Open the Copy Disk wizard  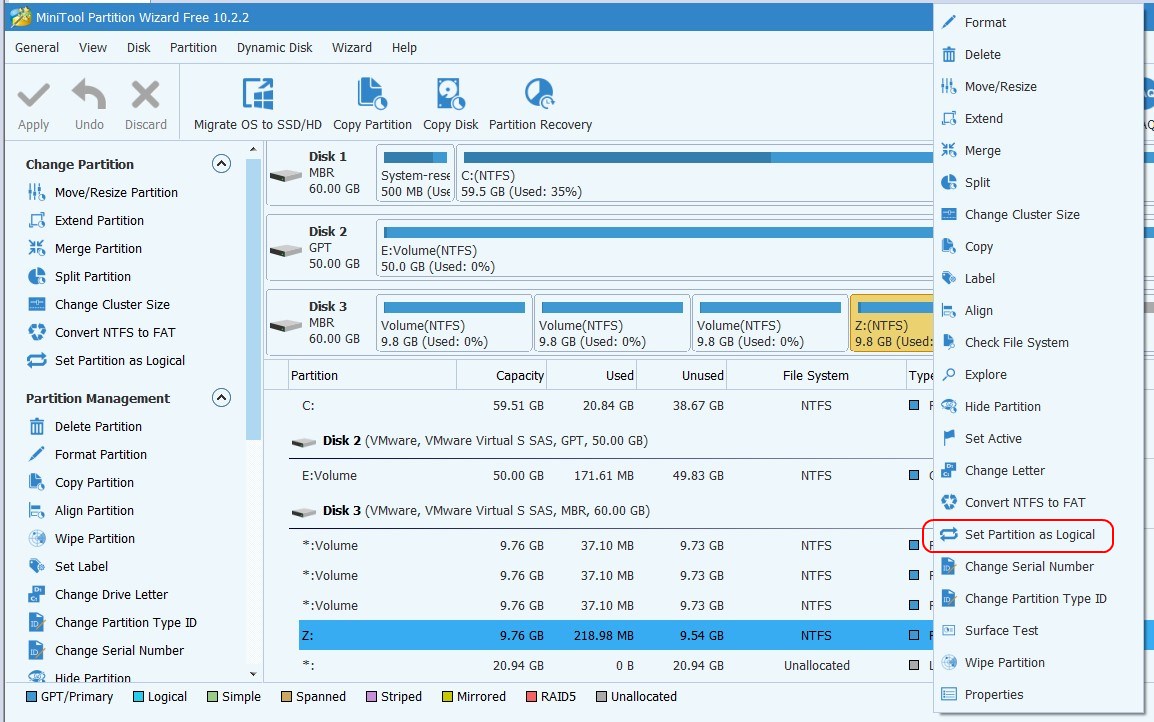[x=450, y=105]
